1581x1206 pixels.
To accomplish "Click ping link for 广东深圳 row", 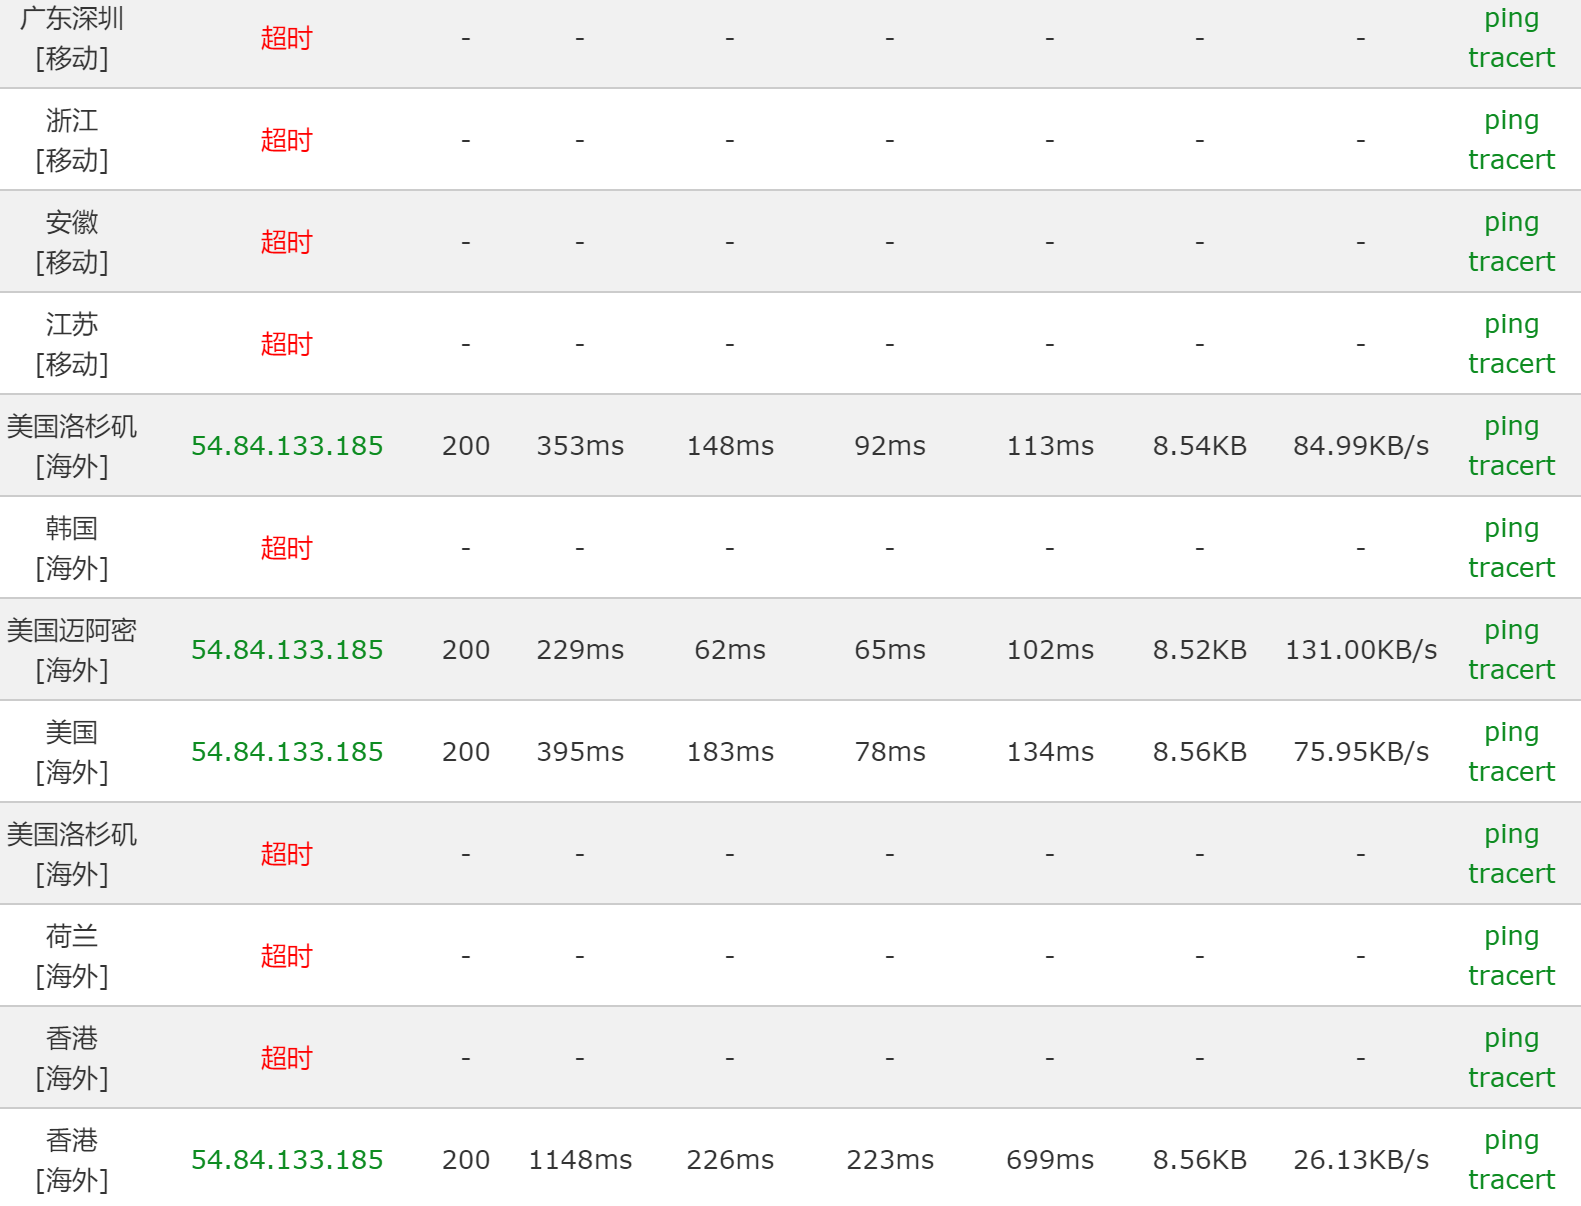I will 1510,19.
